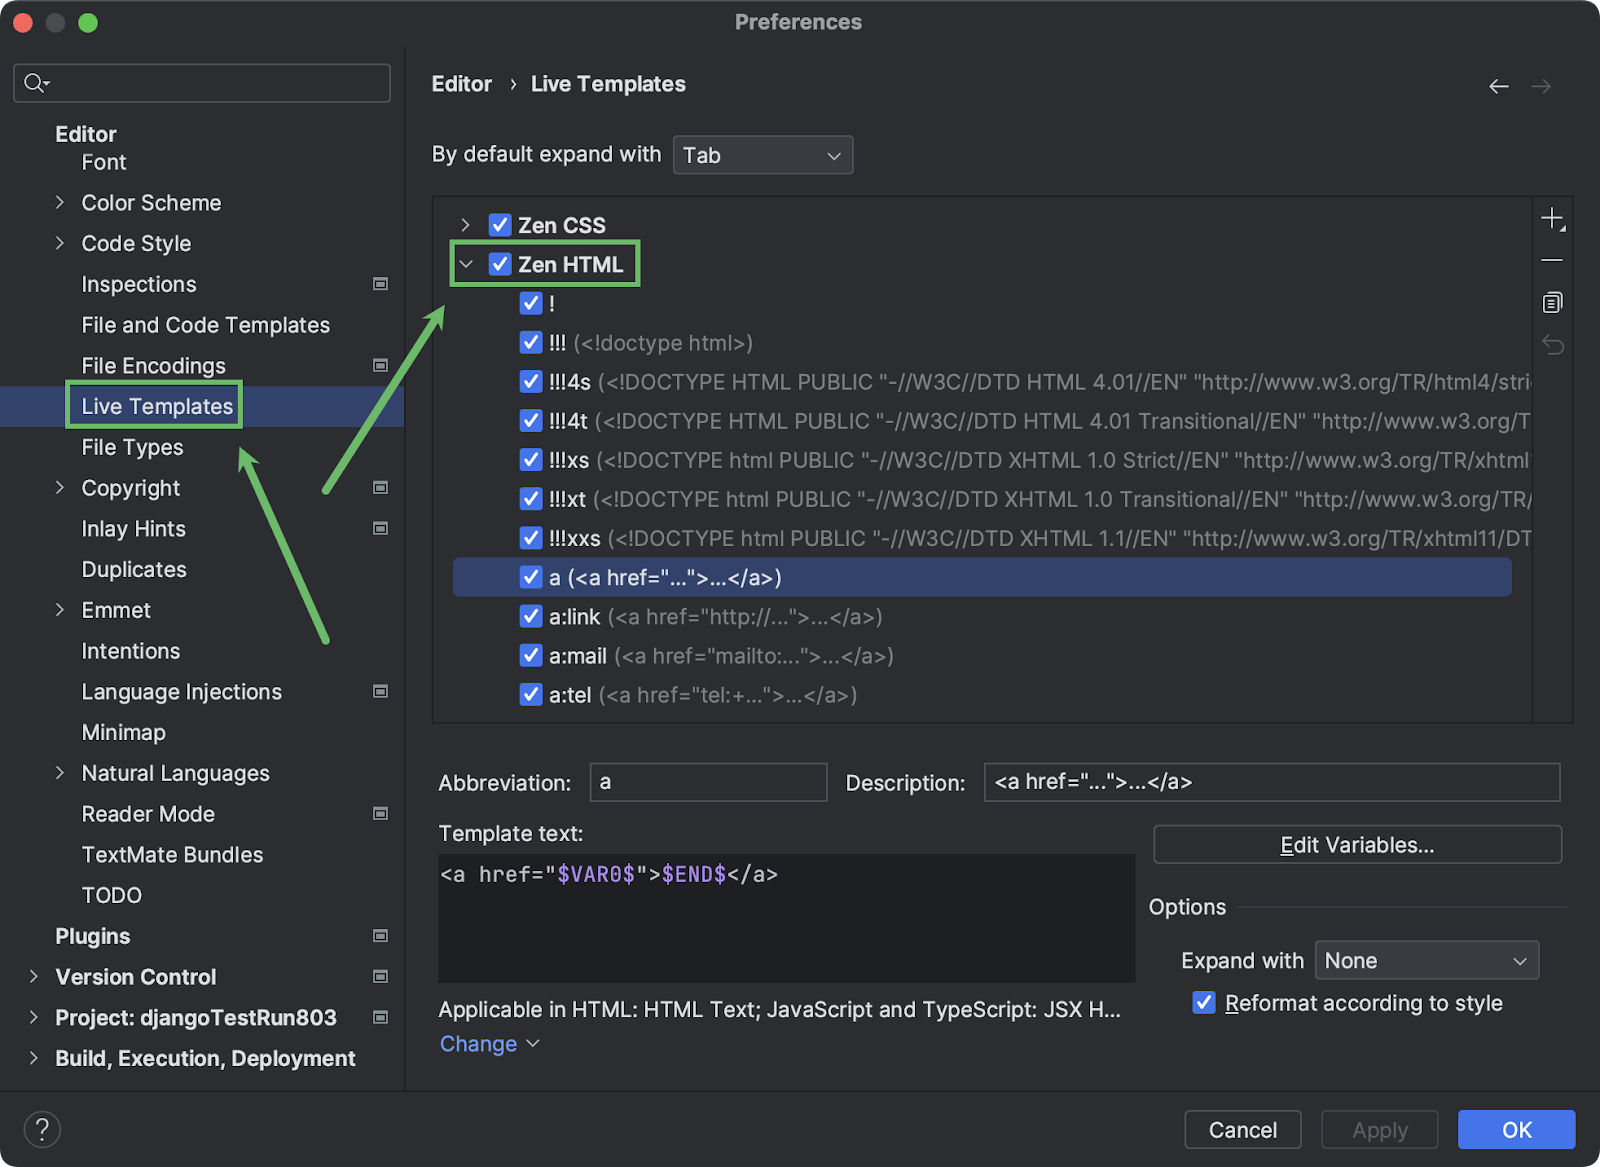Click the "Edit Variables..." button

pos(1356,844)
